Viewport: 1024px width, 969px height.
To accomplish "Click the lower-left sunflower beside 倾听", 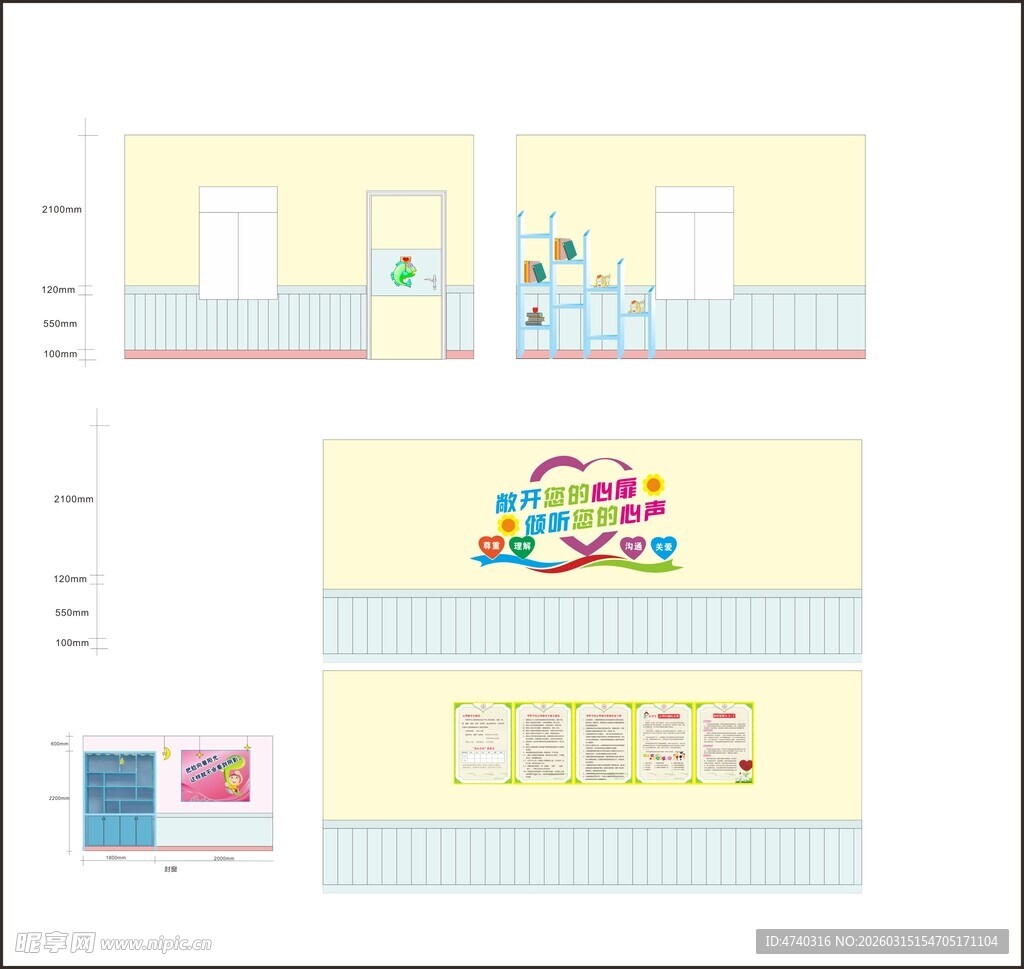I will 508,525.
